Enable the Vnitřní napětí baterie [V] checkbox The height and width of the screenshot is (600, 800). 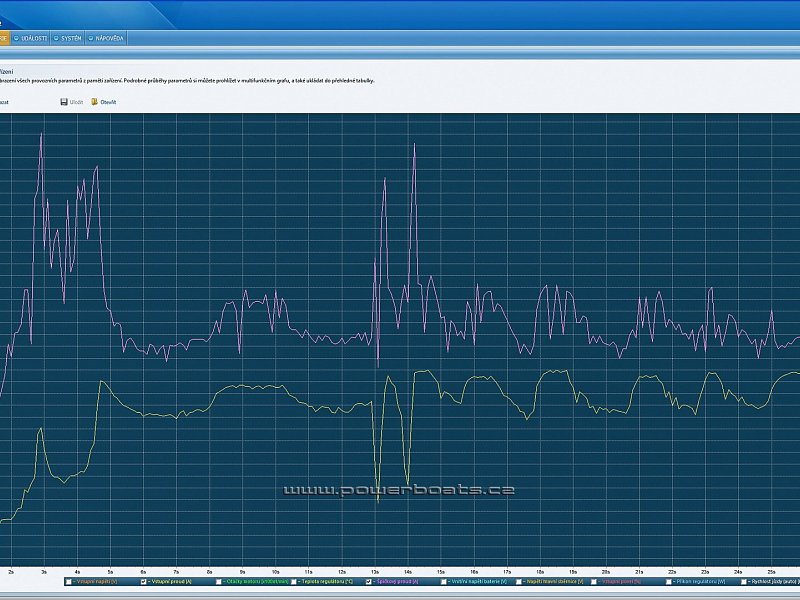click(444, 582)
